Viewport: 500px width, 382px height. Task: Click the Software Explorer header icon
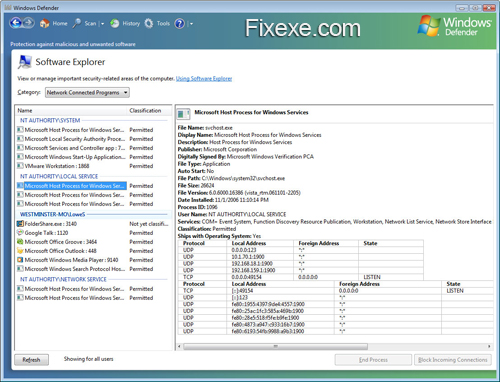(x=24, y=62)
